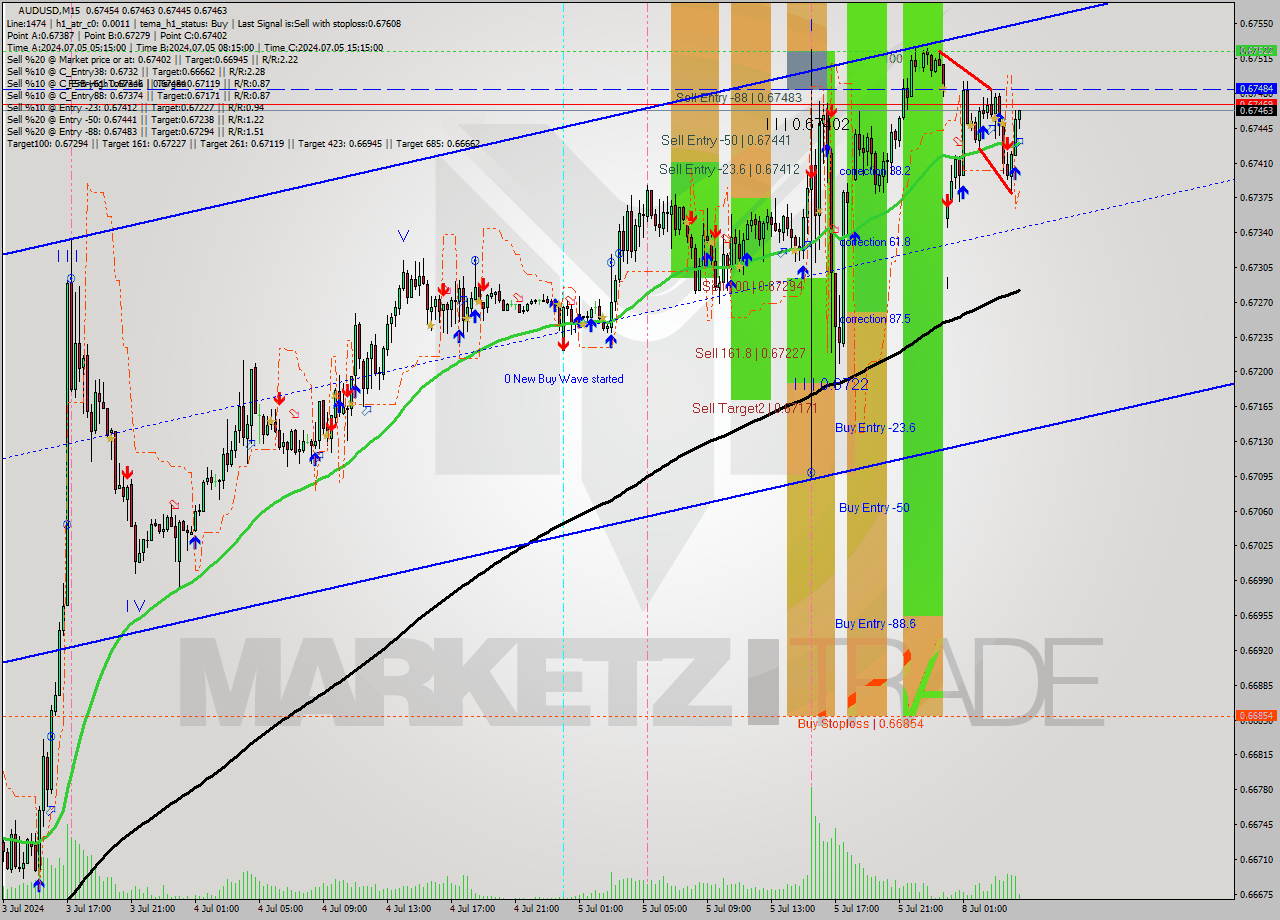Click the '5 Jul 01:00' time axis label

click(601, 909)
